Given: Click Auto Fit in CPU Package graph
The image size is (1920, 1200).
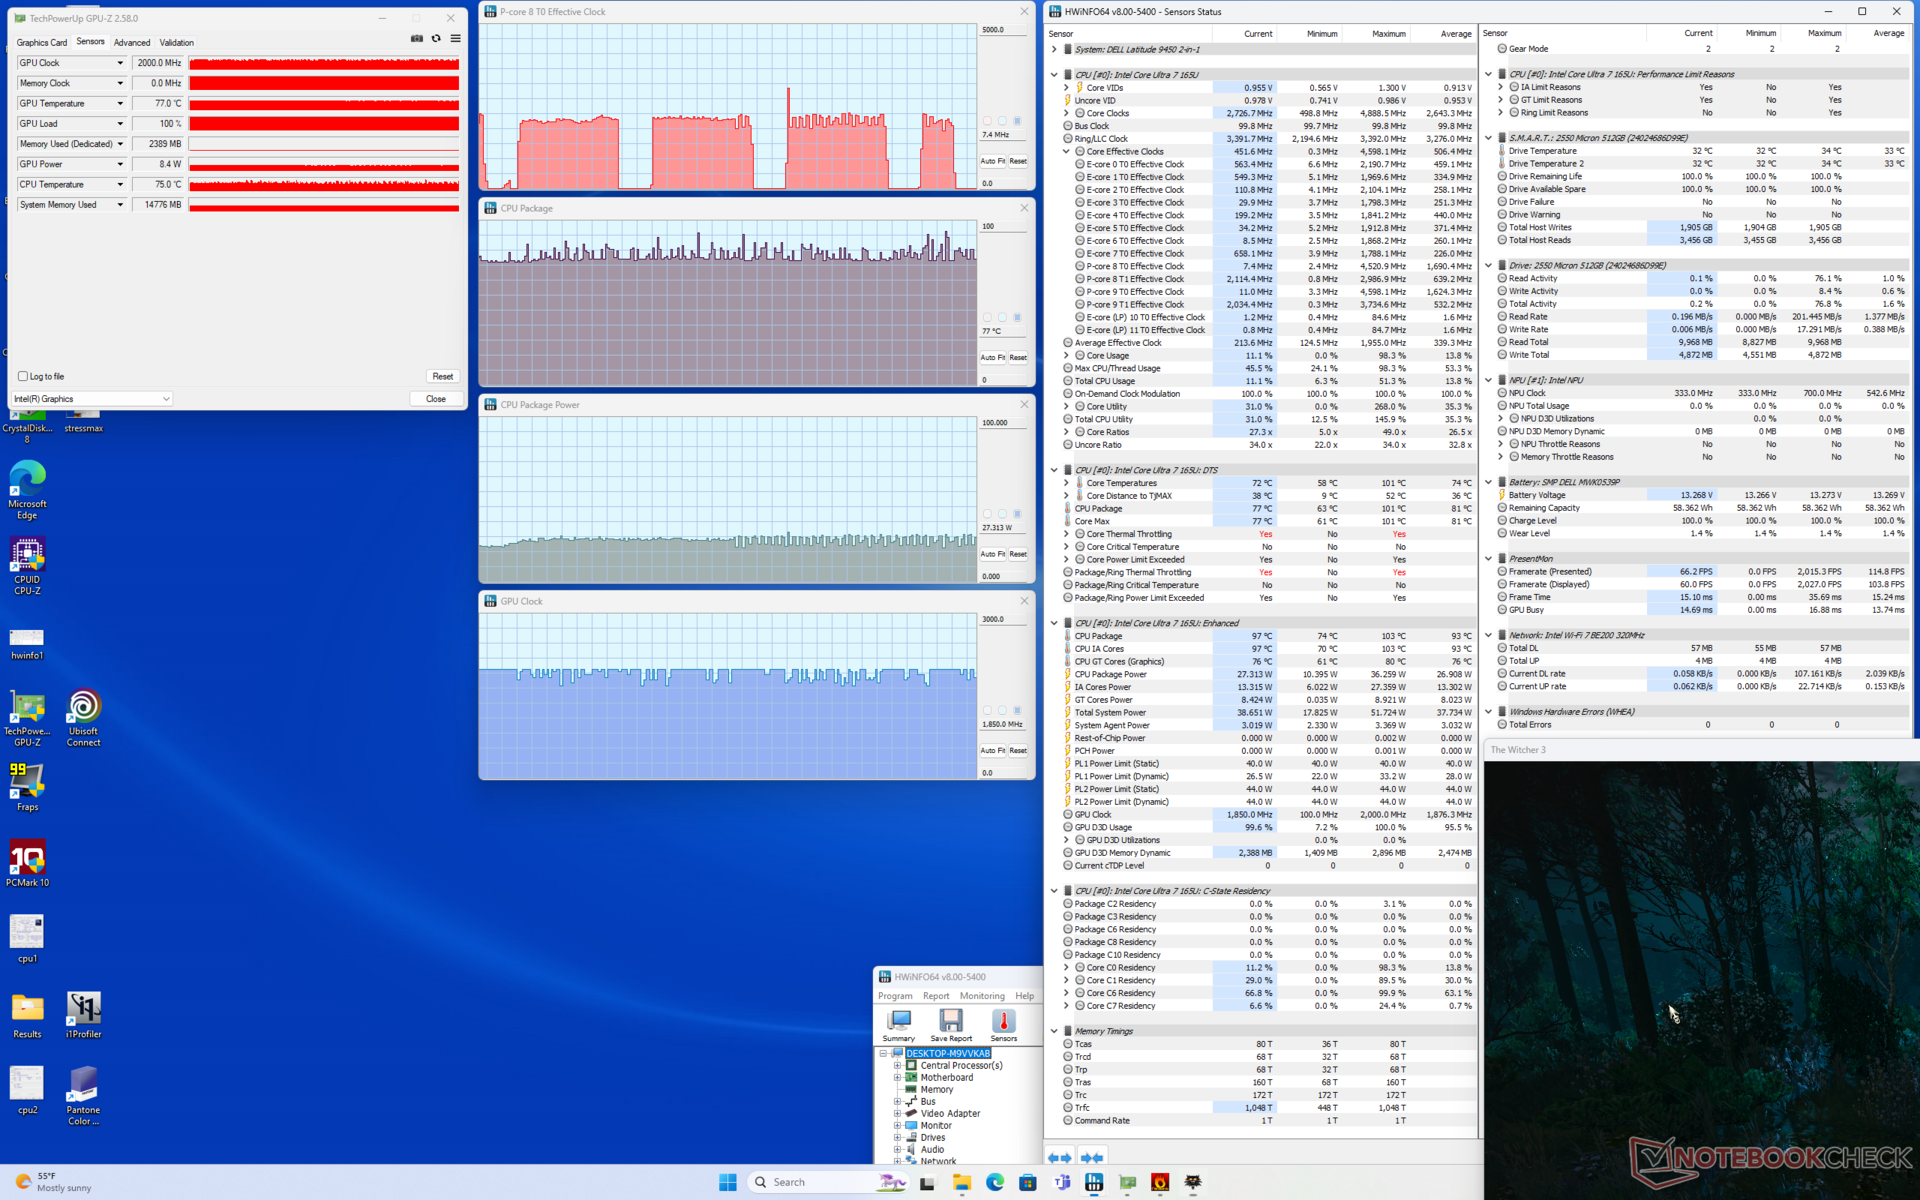Looking at the screenshot, I should (x=991, y=357).
